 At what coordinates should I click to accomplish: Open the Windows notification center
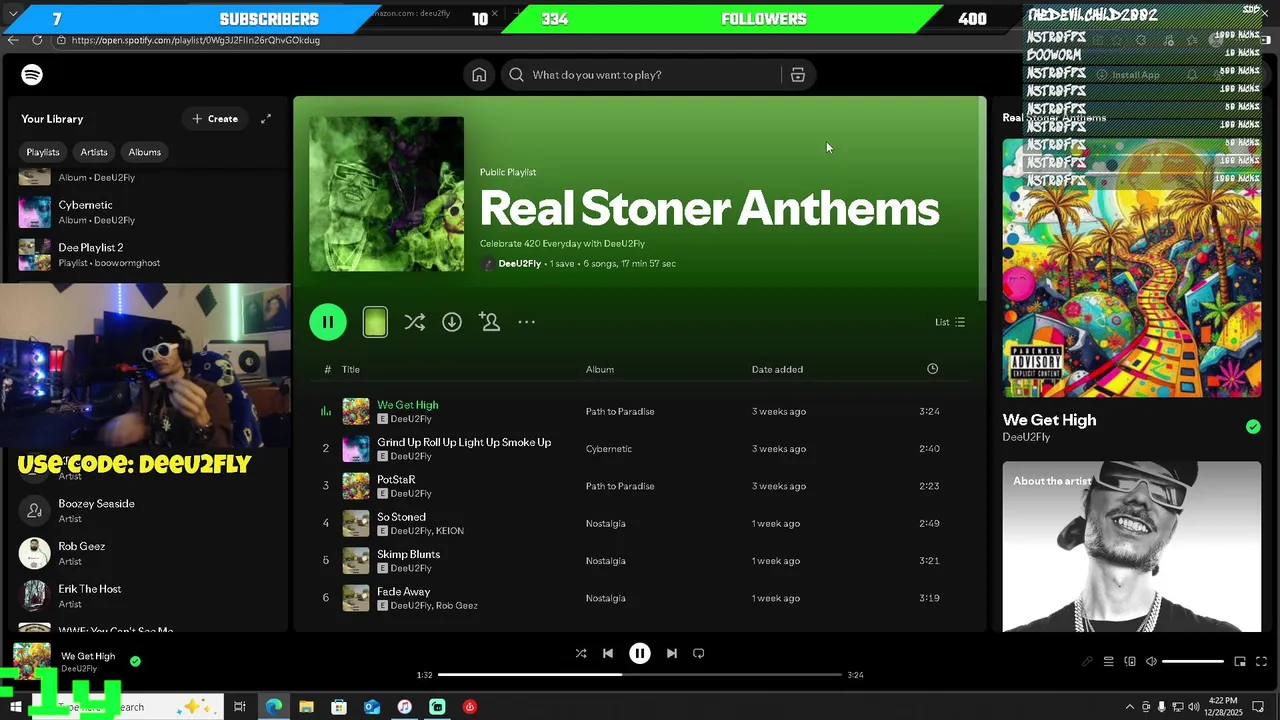point(1258,707)
